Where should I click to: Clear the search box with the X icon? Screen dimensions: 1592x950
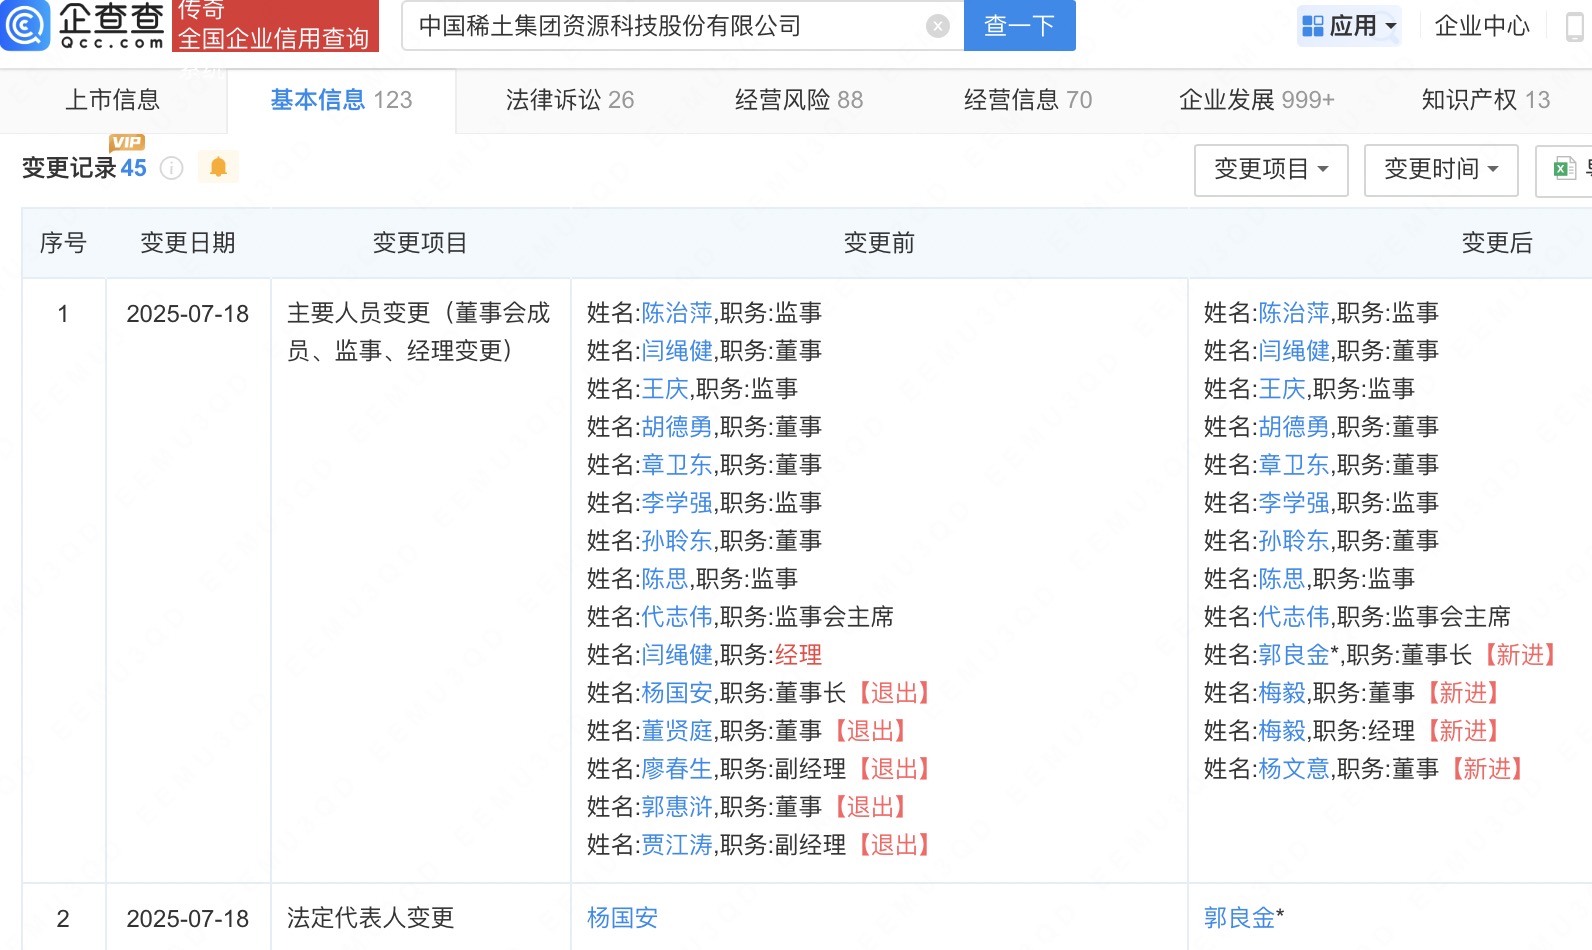[938, 26]
